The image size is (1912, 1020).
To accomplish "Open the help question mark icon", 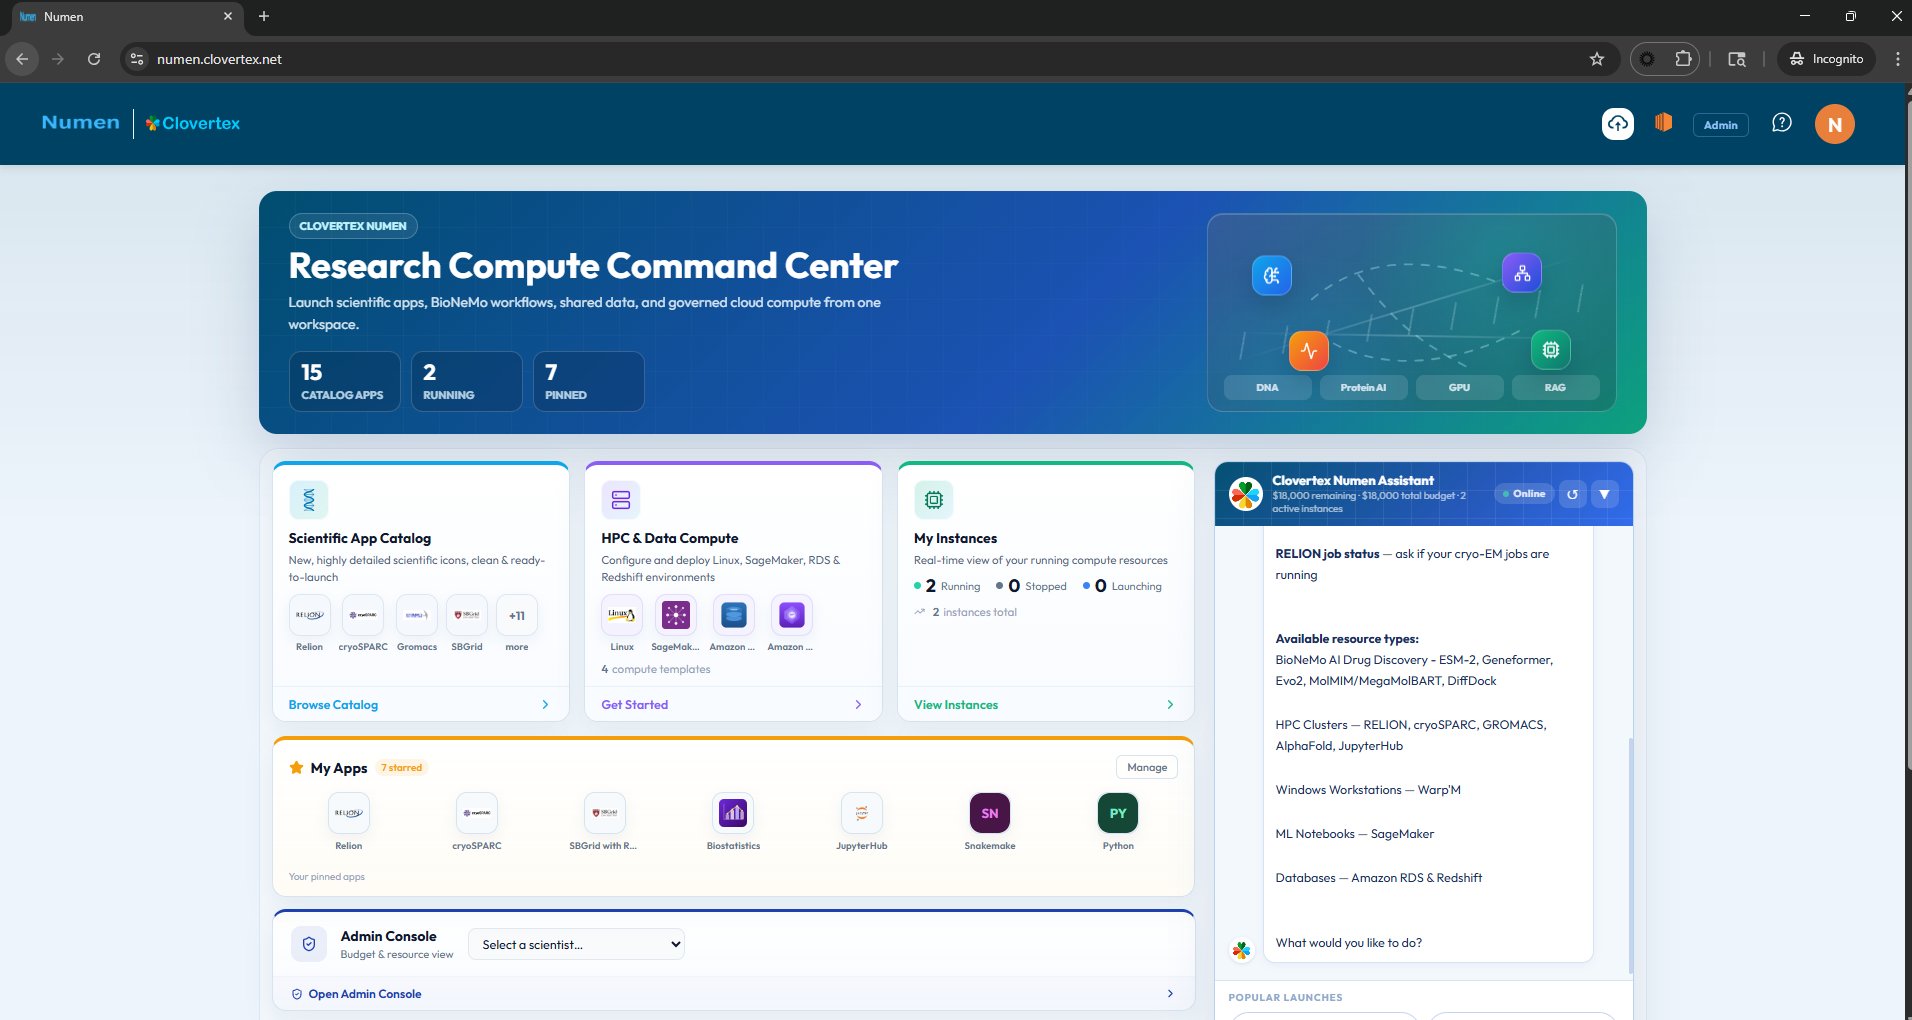I will 1781,123.
